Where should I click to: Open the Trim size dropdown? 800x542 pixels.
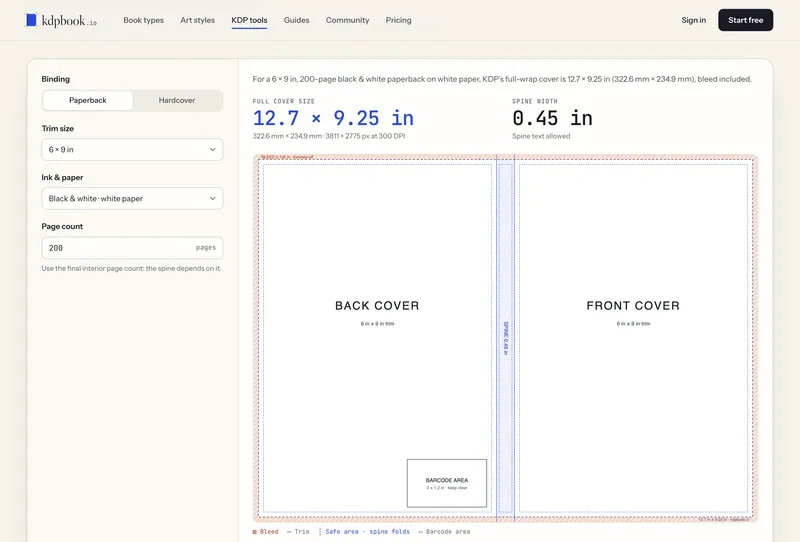[132, 150]
